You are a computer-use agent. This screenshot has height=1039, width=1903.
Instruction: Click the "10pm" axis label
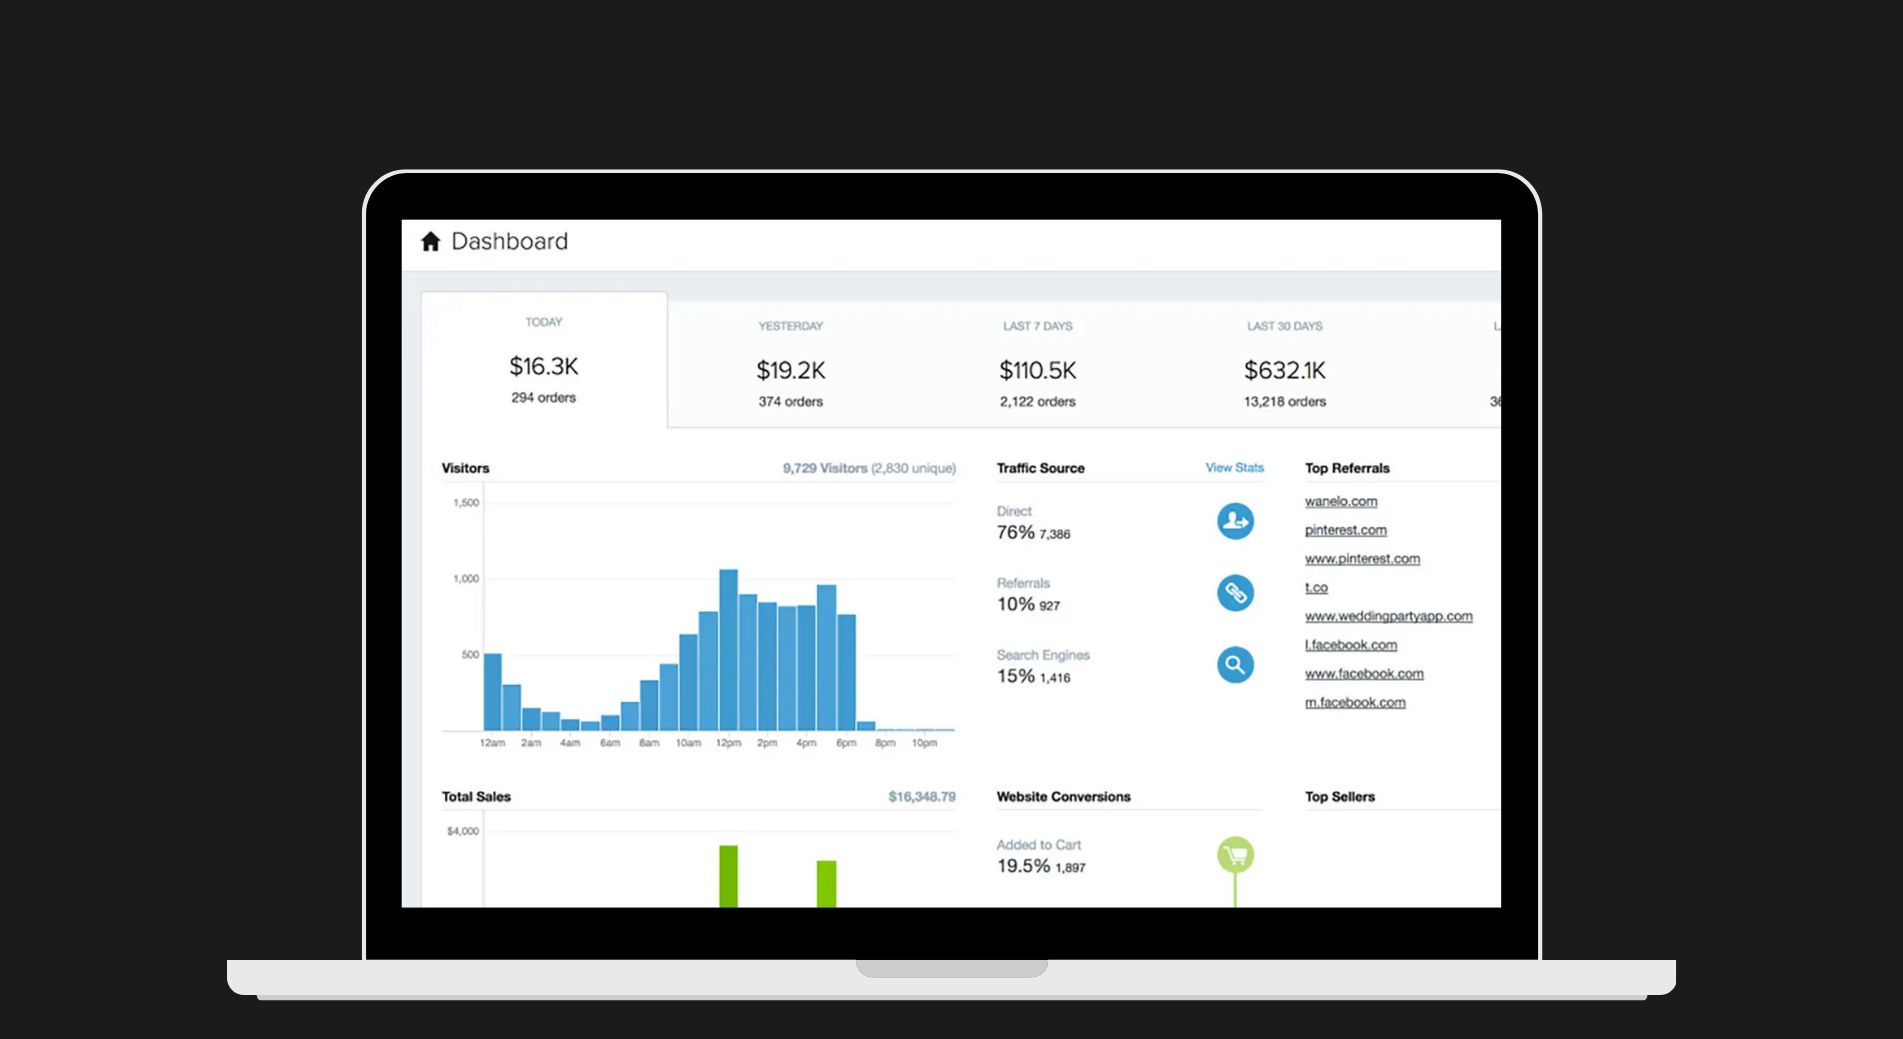[x=924, y=743]
